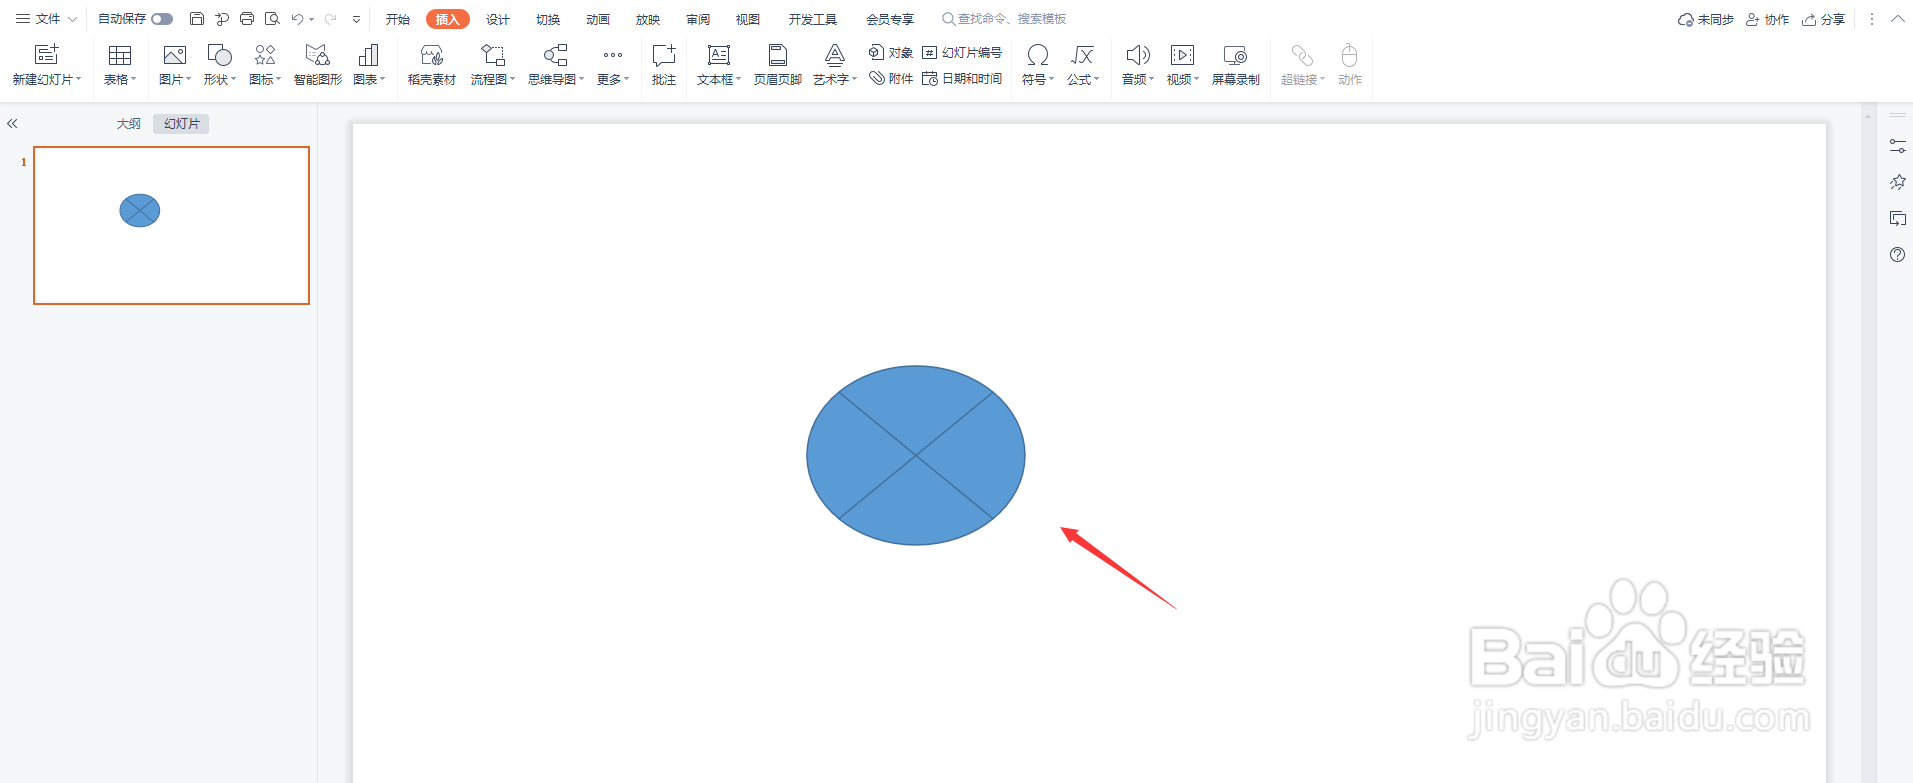Expand the File (文件) menu dropdown arrow
1913x783 pixels.
[73, 19]
